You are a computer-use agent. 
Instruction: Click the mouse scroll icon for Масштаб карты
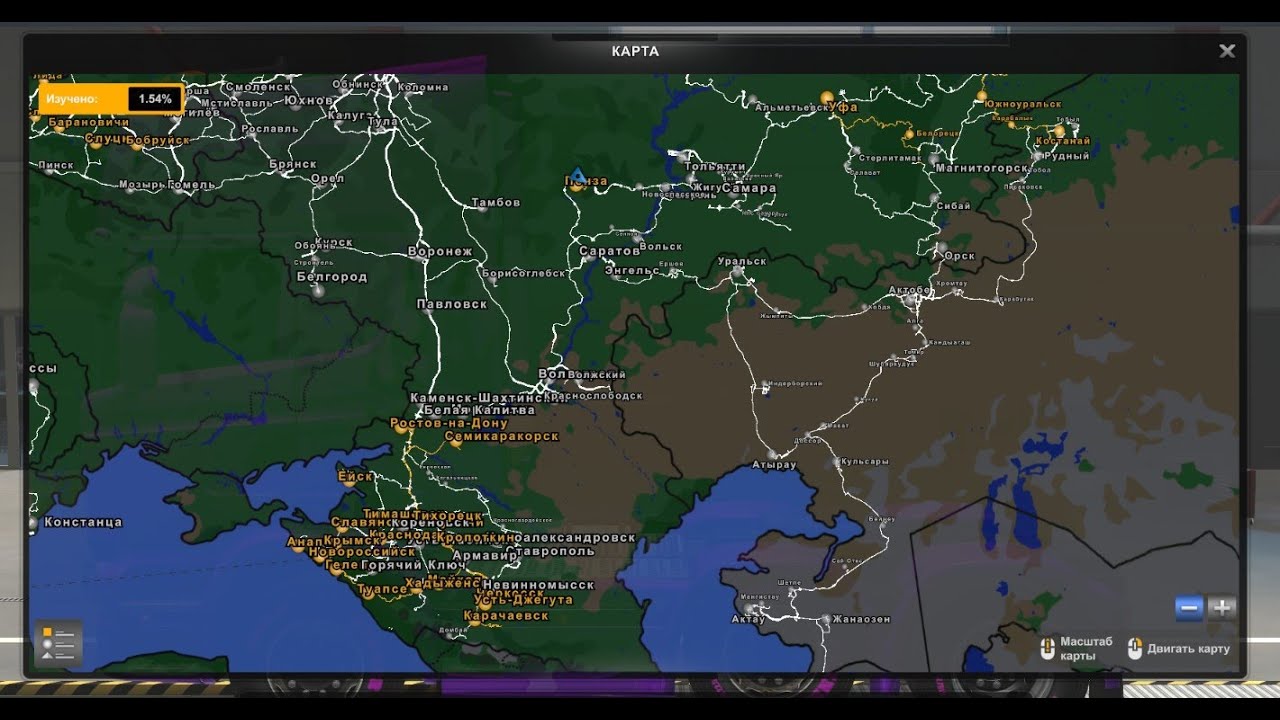[x=1047, y=649]
